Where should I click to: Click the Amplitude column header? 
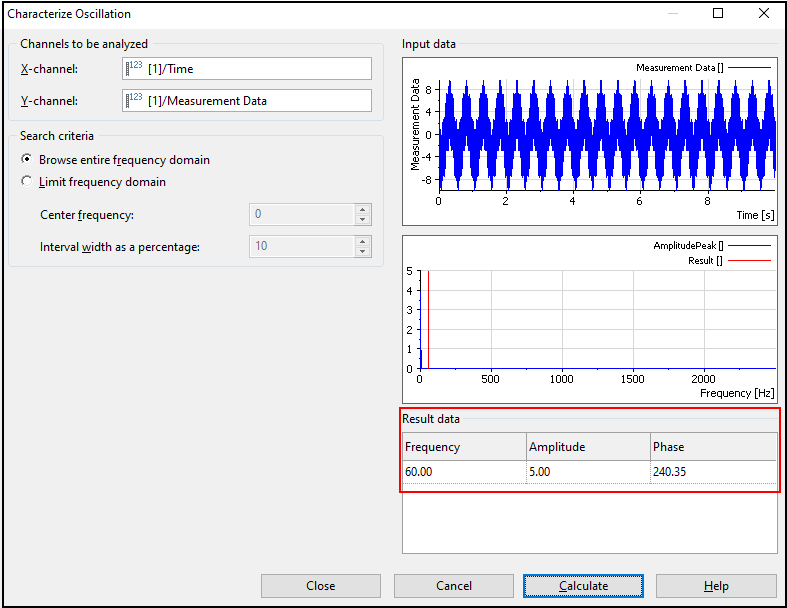(x=587, y=447)
